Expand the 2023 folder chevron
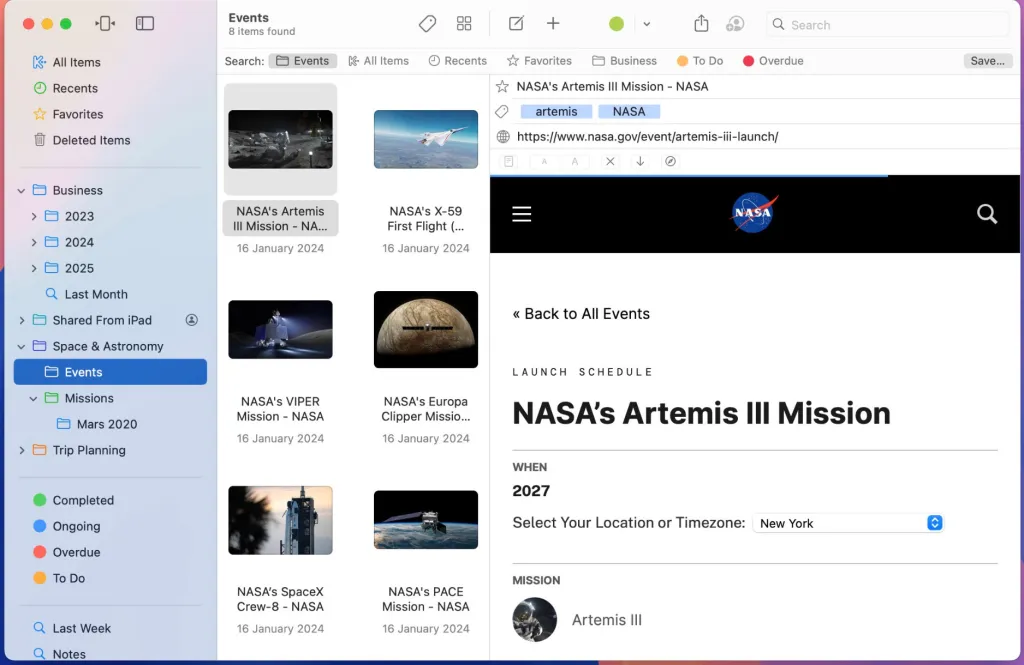 34,216
